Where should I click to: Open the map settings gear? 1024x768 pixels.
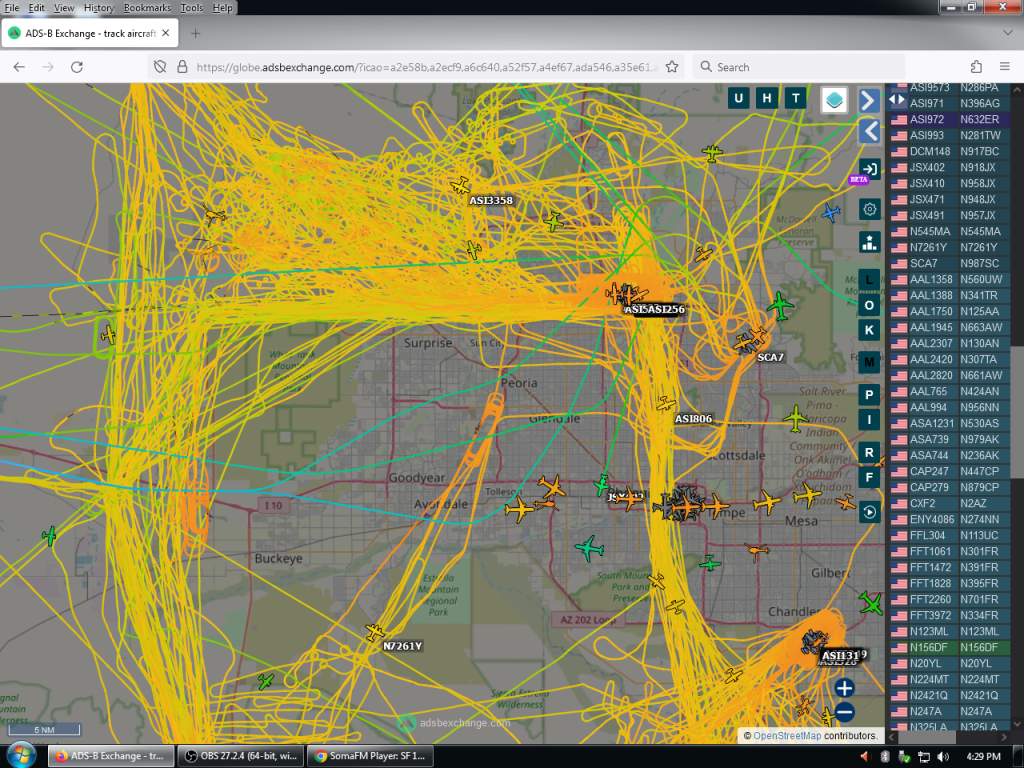(869, 209)
